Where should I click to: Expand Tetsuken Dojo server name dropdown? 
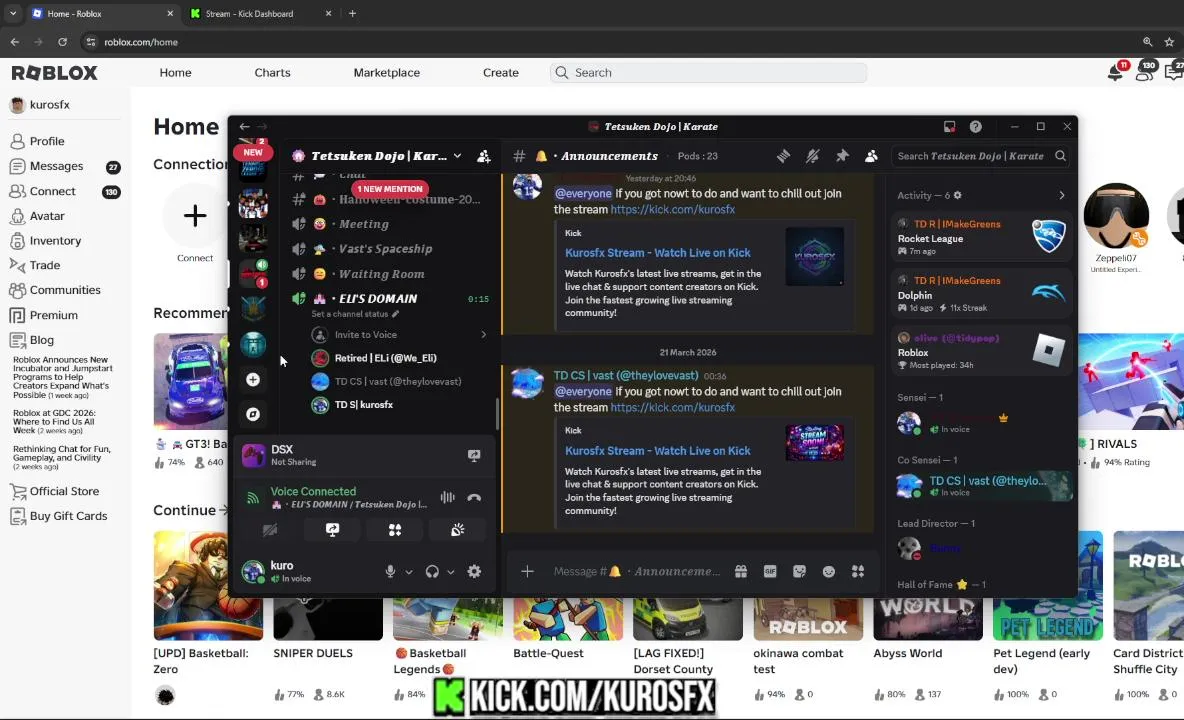tap(458, 155)
